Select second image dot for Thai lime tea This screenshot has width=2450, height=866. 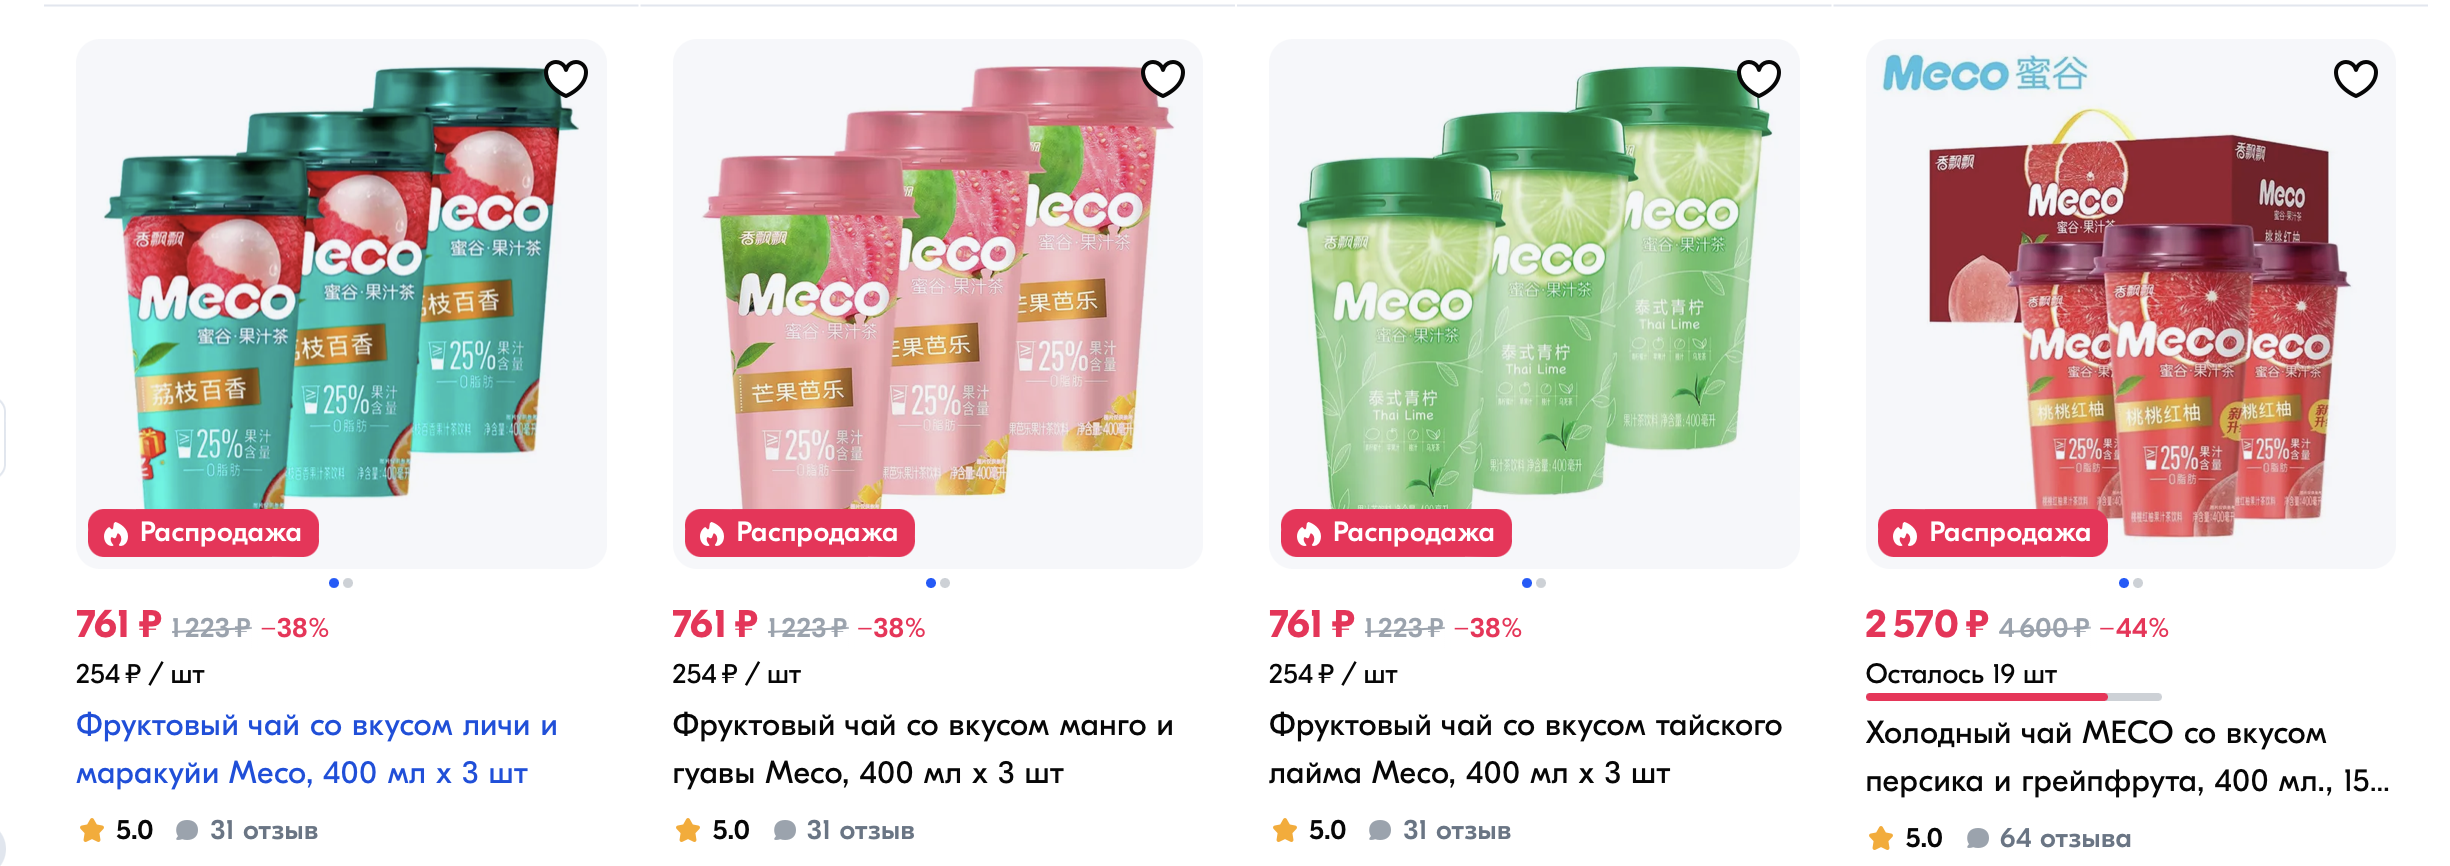[x=1541, y=583]
